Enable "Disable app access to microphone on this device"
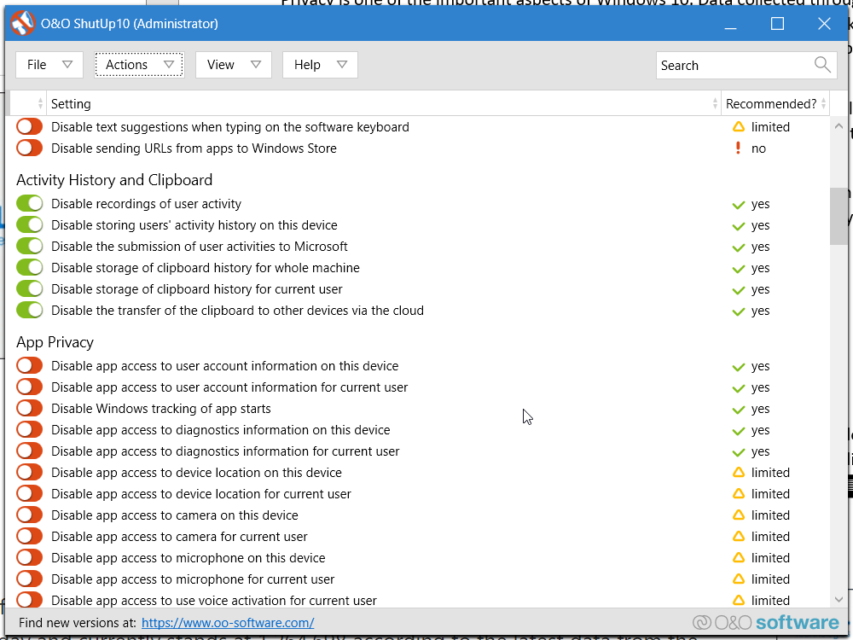 27,557
